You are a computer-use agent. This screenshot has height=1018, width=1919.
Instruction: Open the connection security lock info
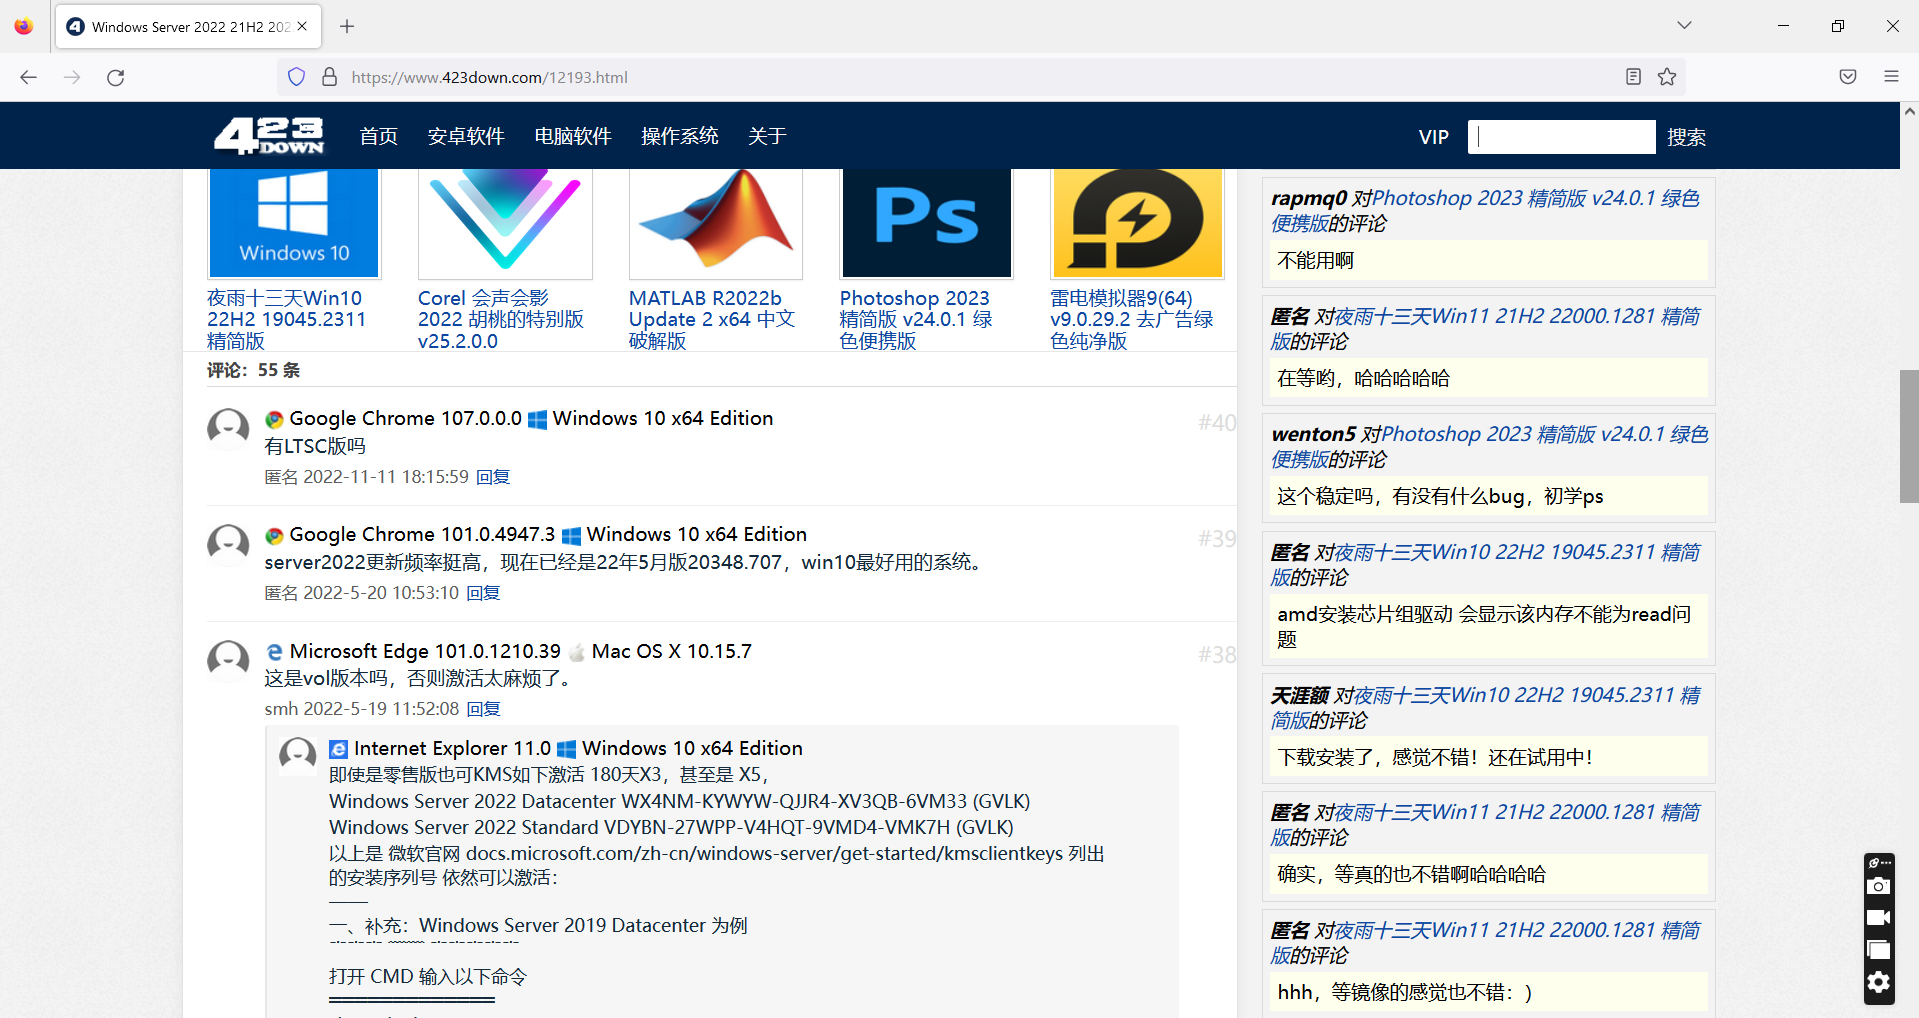[x=330, y=76]
